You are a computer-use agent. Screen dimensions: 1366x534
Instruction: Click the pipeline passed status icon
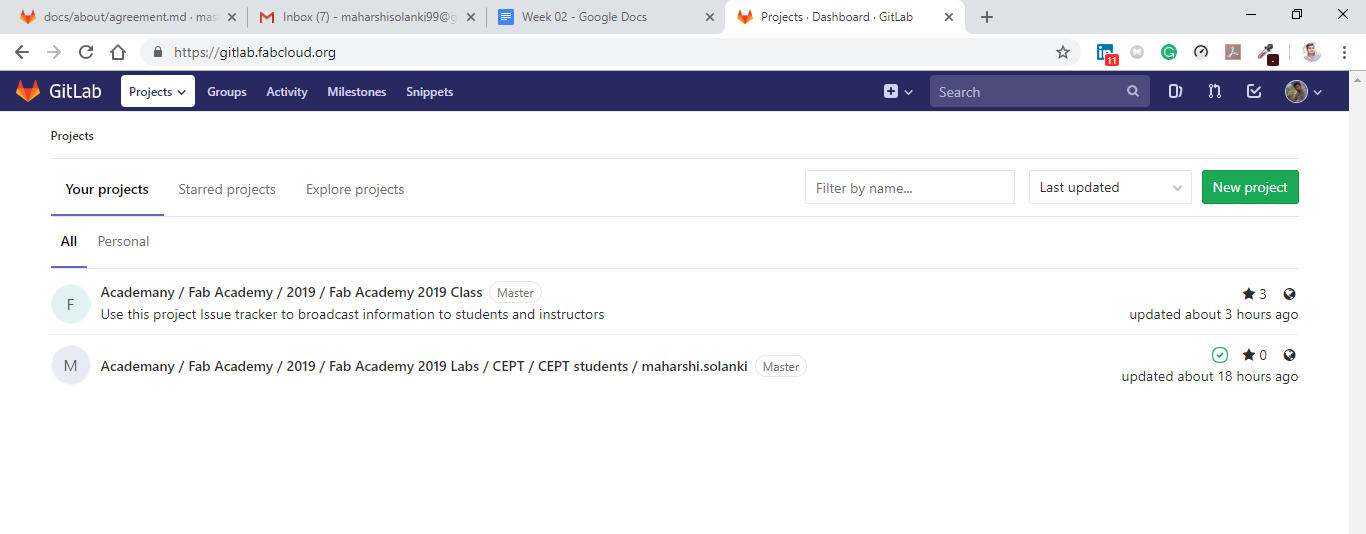pos(1219,355)
